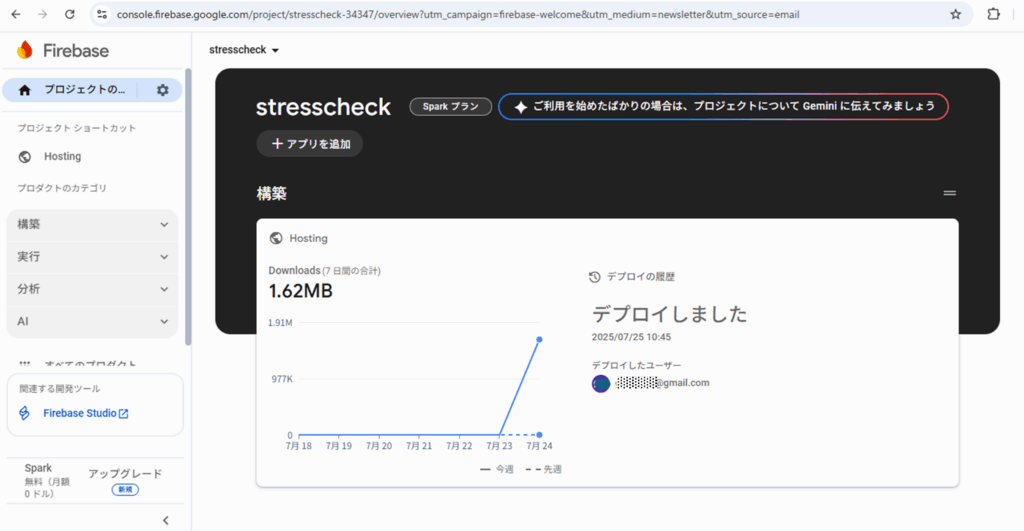Click the デプロイの履歴 link
Image resolution: width=1024 pixels, height=531 pixels.
[641, 277]
